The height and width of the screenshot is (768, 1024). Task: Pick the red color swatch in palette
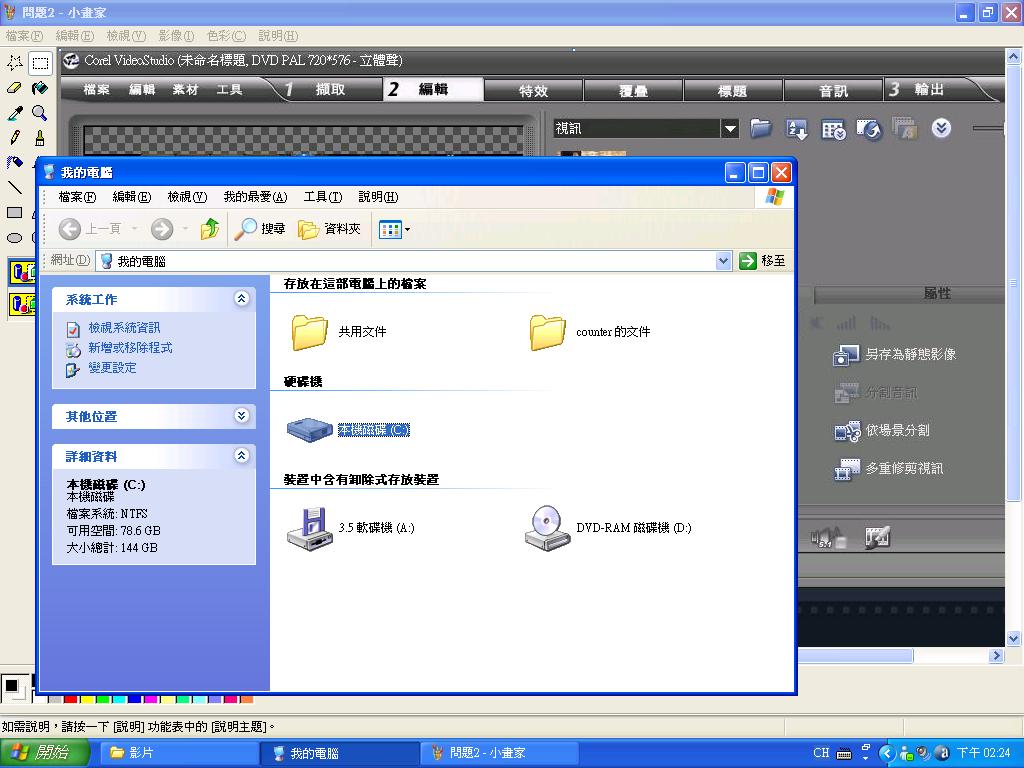(71, 699)
